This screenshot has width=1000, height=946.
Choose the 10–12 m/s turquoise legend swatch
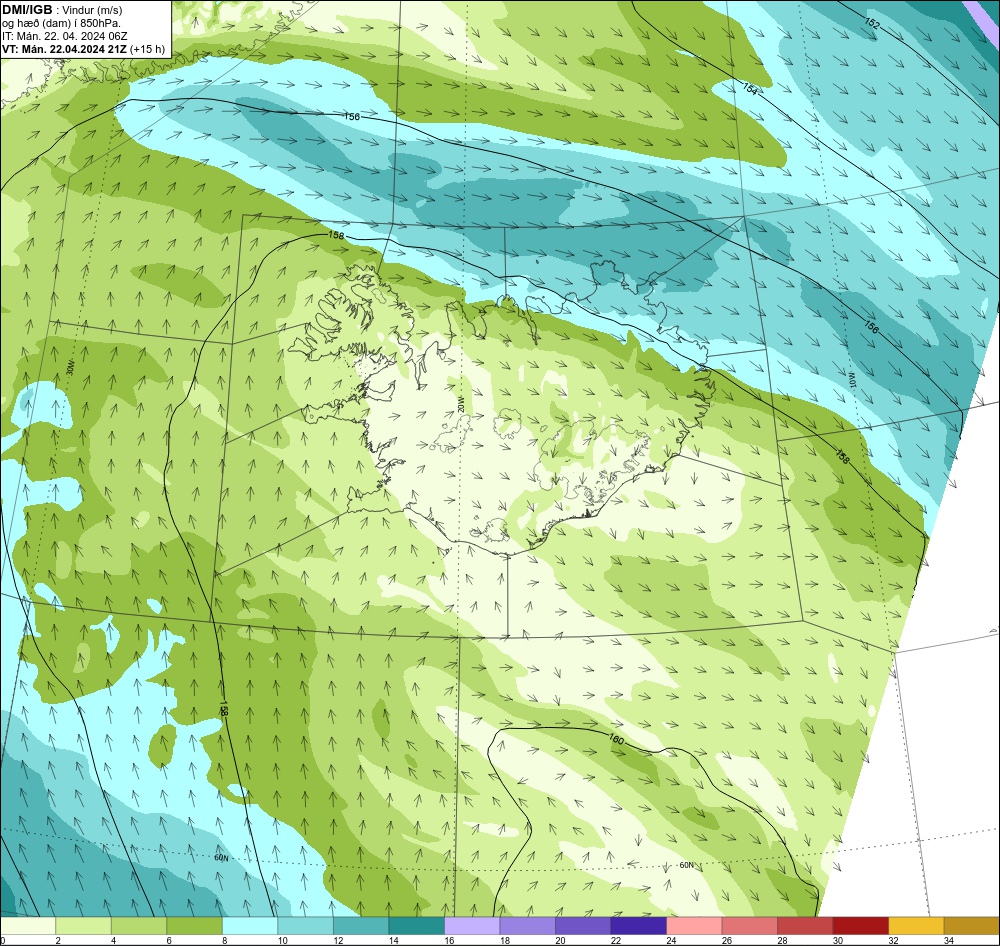click(305, 926)
